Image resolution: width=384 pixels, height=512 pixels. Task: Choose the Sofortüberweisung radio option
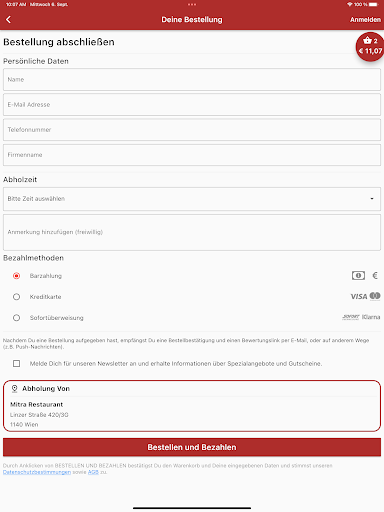click(16, 318)
